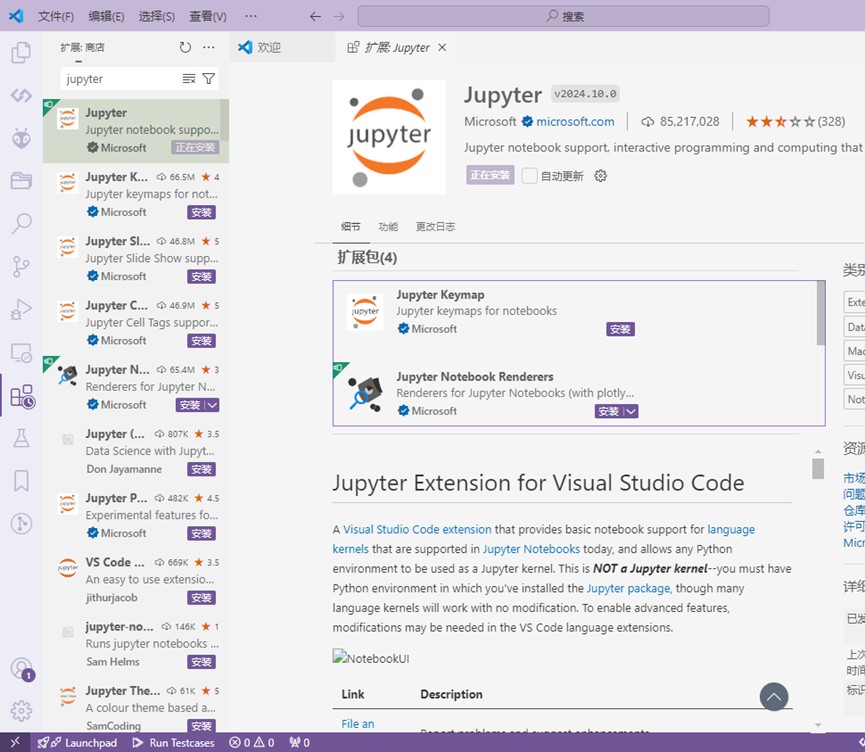Click the ports forwarded status indicator
This screenshot has height=752, width=865.
(x=300, y=743)
